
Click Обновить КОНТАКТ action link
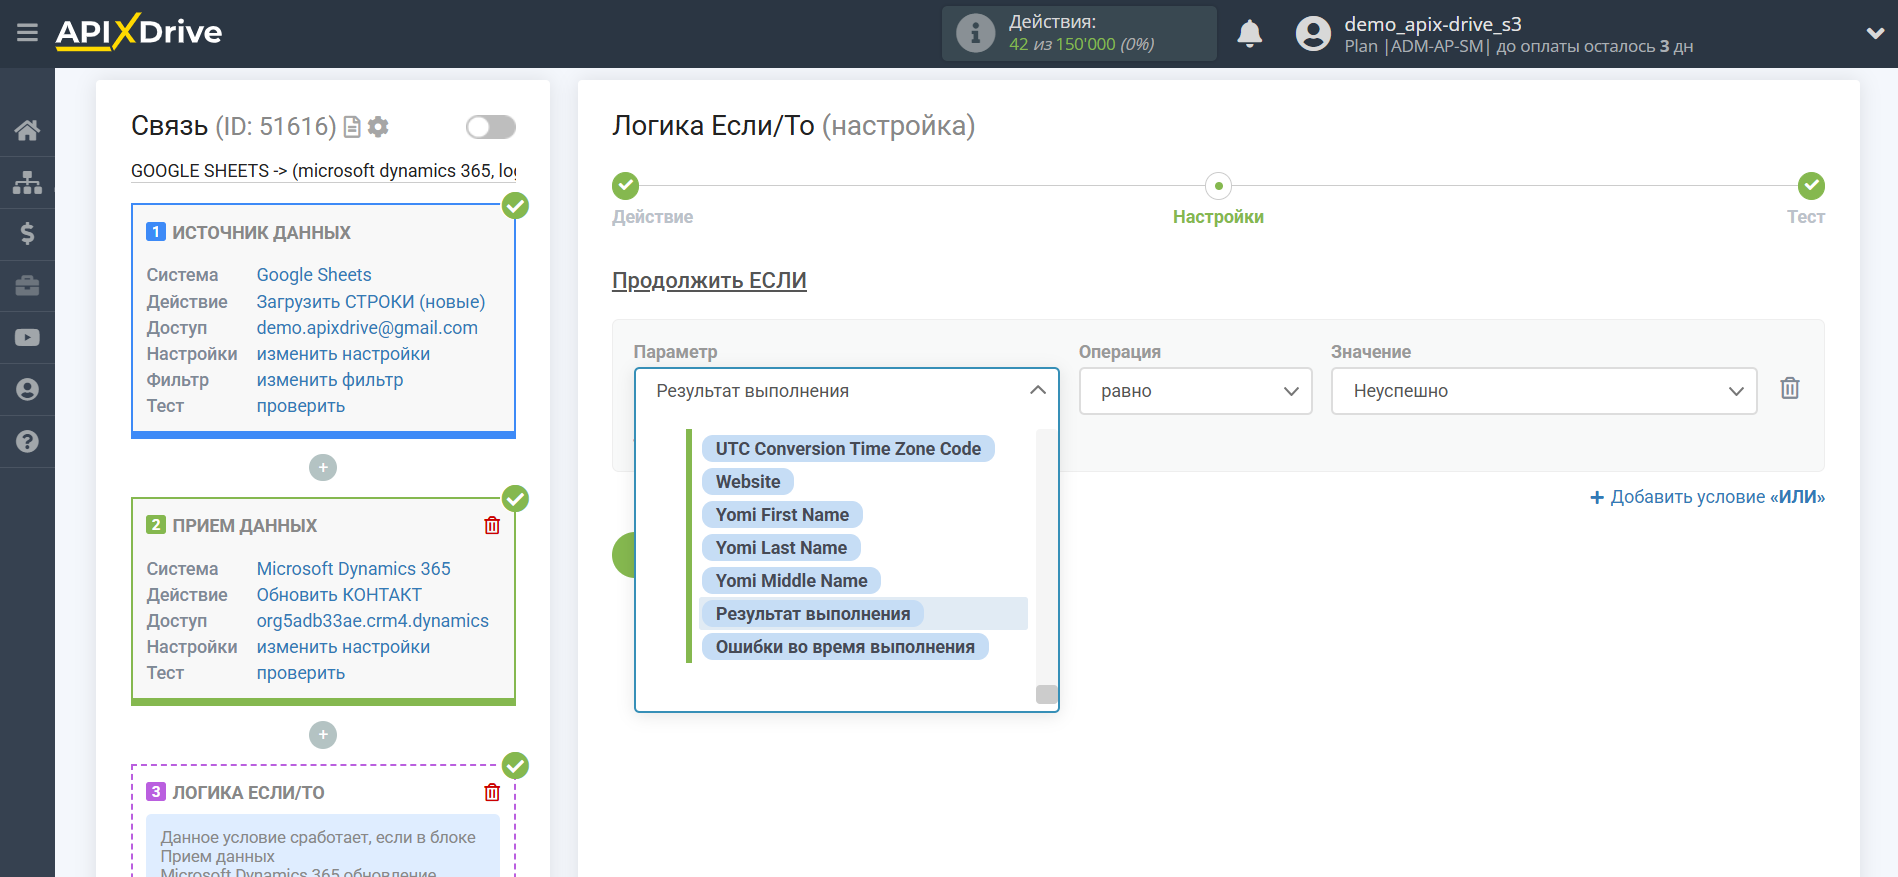pos(339,595)
